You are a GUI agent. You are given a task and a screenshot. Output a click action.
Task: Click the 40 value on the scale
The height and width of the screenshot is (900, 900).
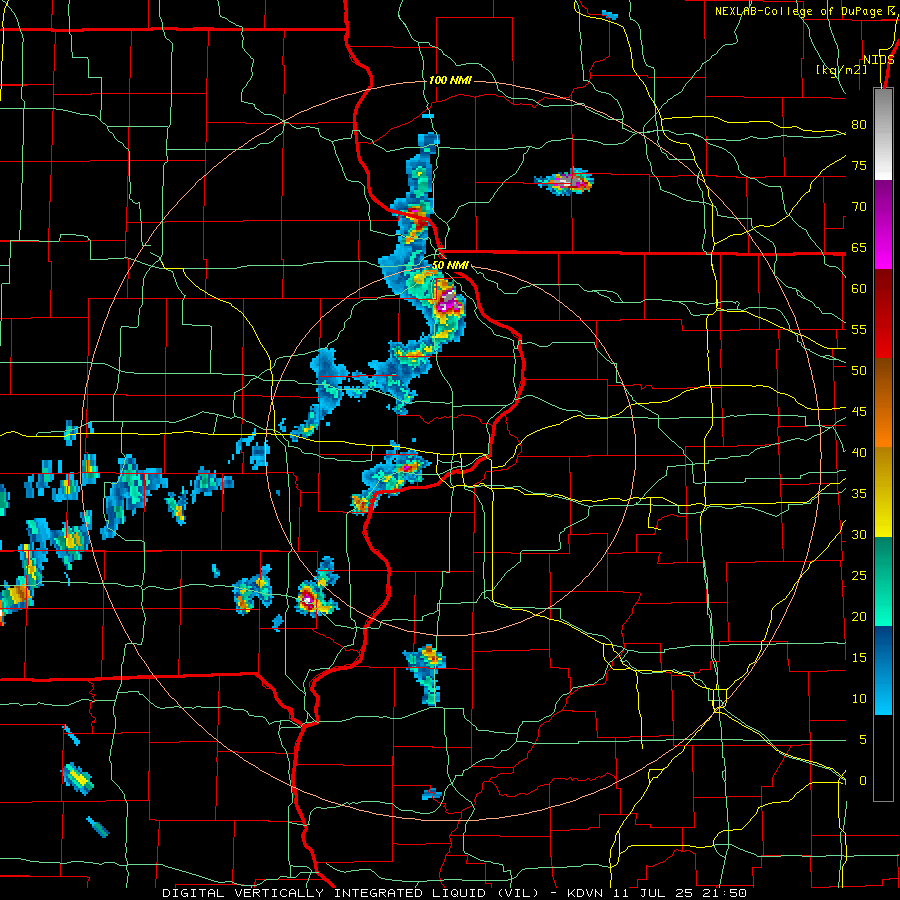tap(859, 452)
